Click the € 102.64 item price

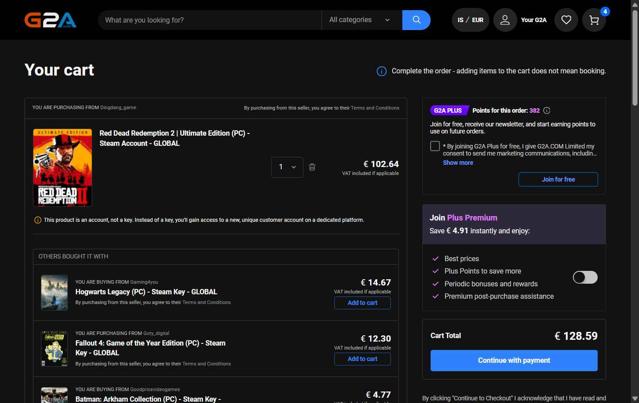pyautogui.click(x=381, y=164)
